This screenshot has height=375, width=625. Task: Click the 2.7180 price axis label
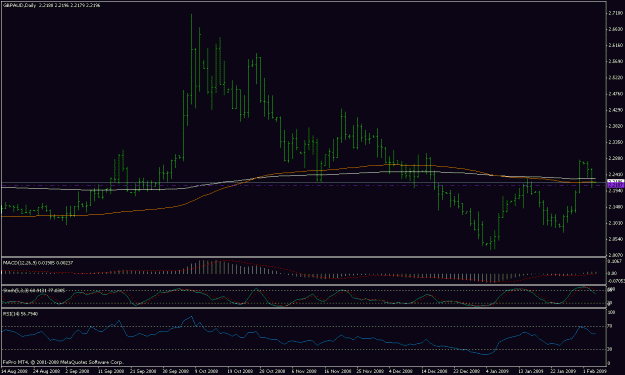coord(615,13)
